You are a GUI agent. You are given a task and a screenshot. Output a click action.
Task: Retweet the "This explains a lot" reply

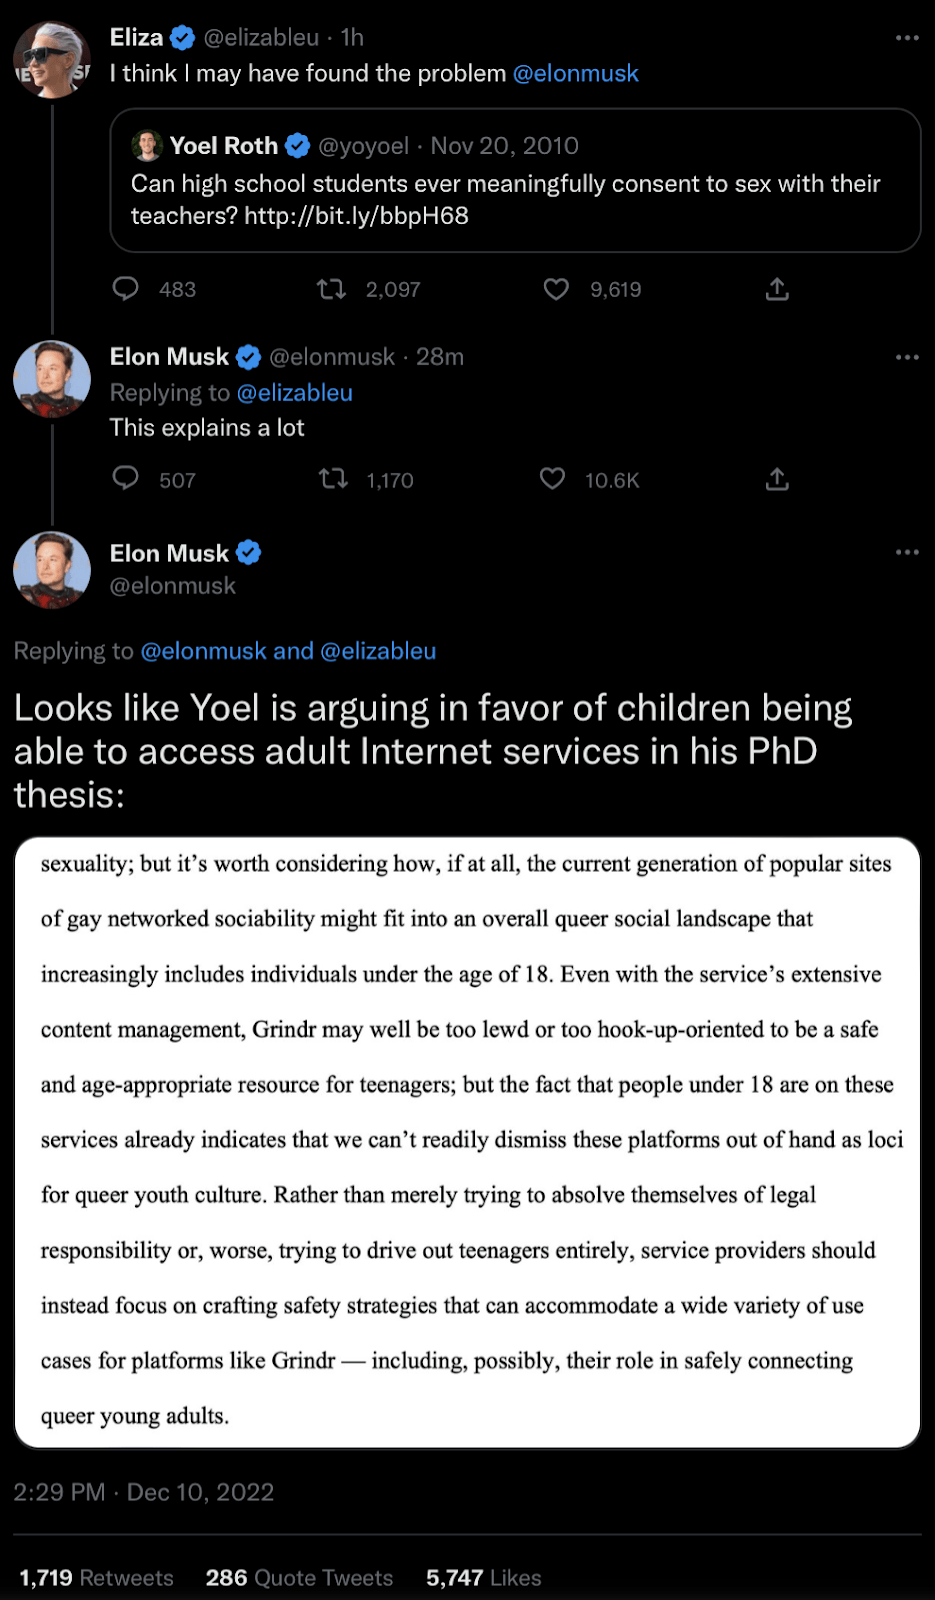coord(333,479)
